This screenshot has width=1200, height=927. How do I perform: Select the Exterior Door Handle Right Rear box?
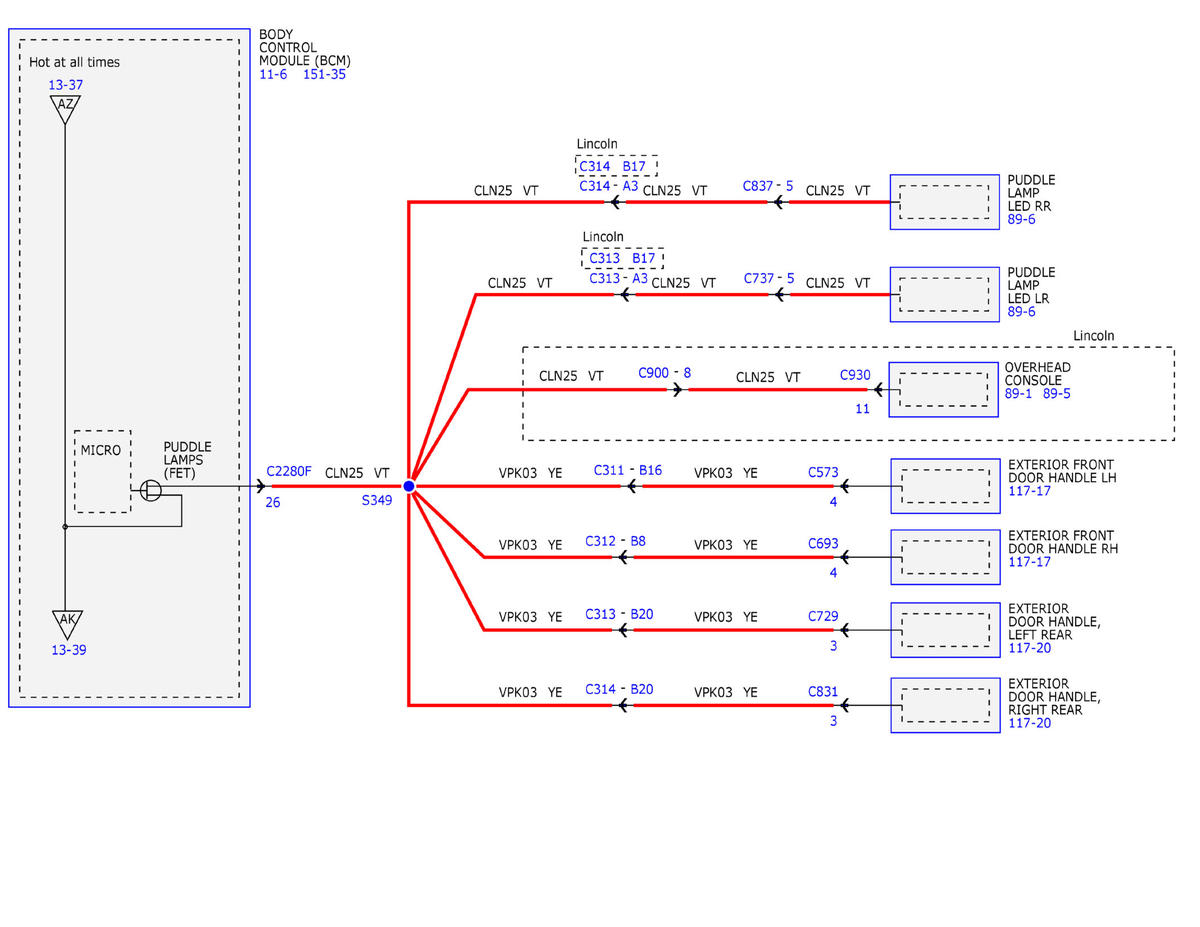point(945,705)
